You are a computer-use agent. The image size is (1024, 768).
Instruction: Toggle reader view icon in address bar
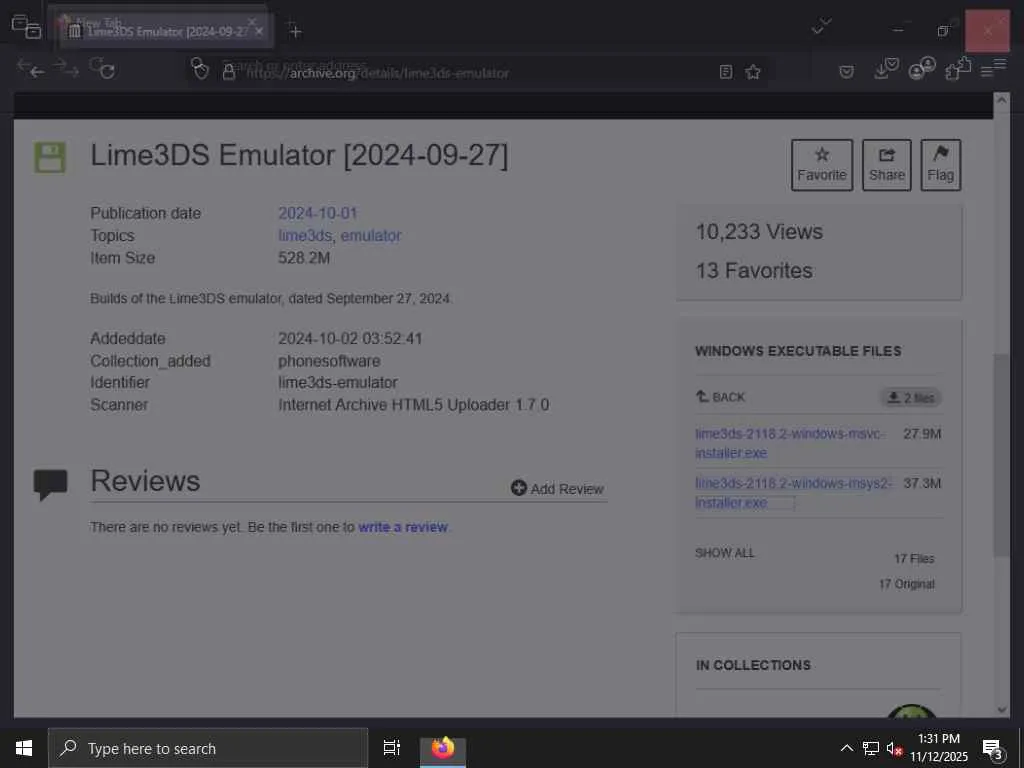726,72
